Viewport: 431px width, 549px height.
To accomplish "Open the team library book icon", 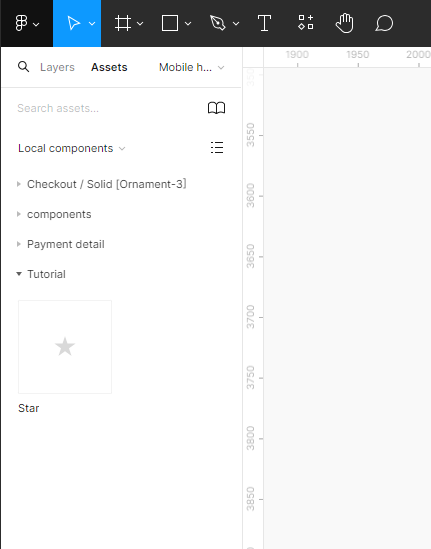I will (x=216, y=108).
